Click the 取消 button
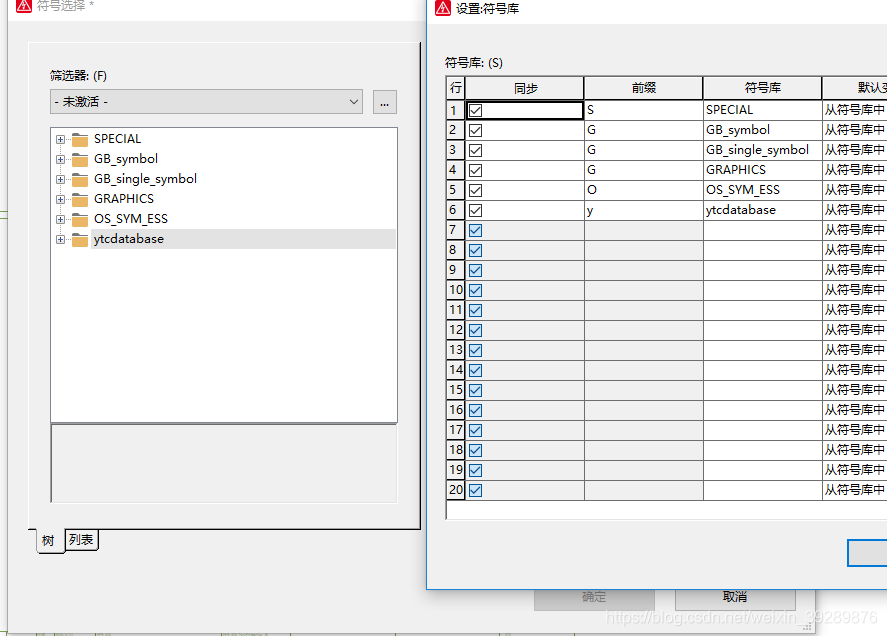 [735, 597]
